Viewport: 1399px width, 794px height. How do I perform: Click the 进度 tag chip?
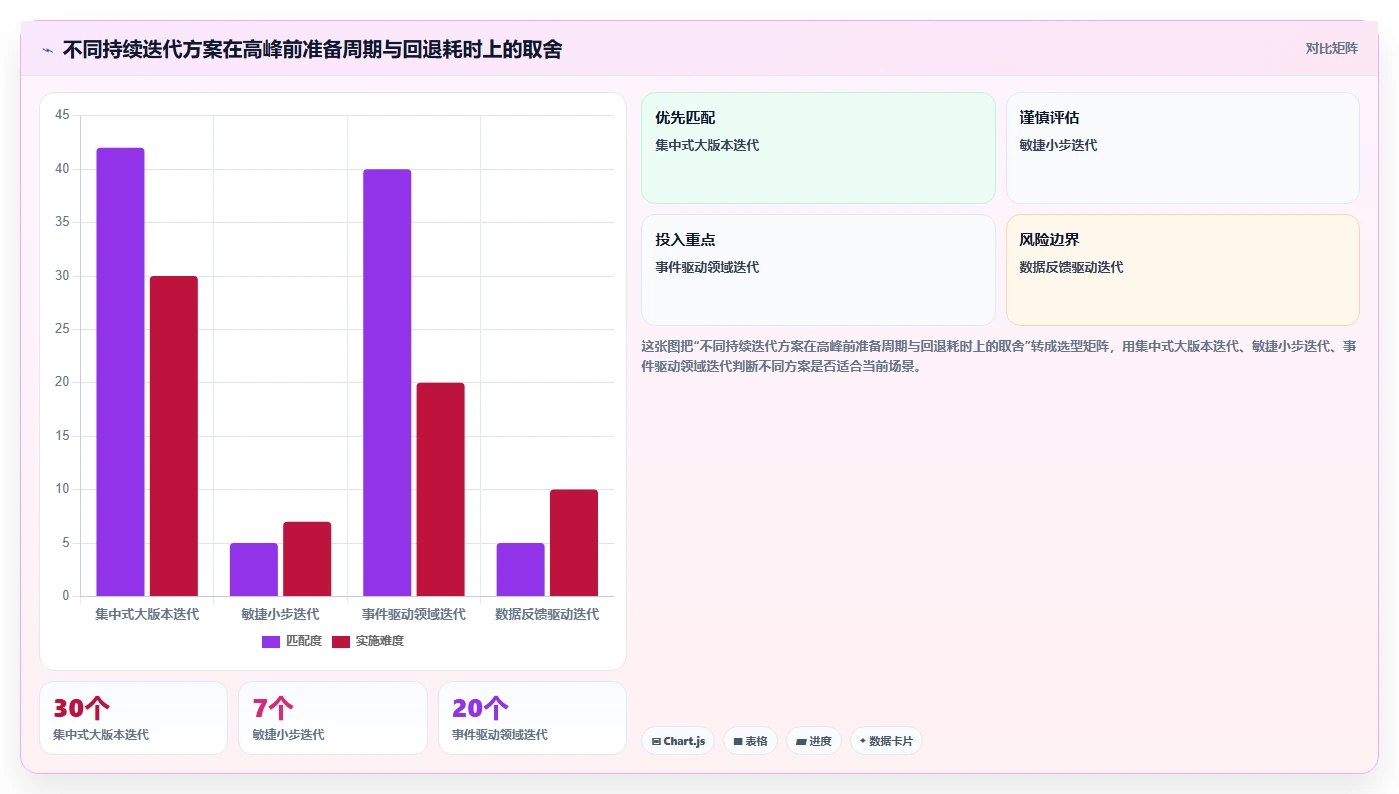pos(814,741)
